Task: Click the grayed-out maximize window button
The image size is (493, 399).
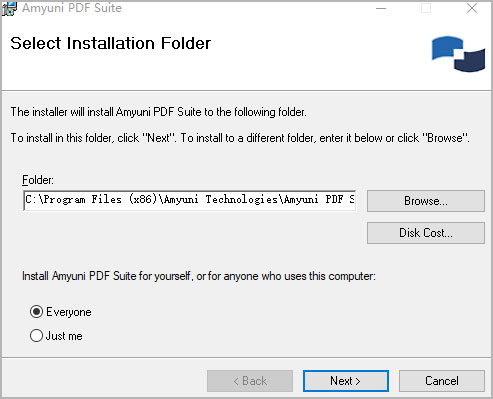Action: pyautogui.click(x=426, y=8)
